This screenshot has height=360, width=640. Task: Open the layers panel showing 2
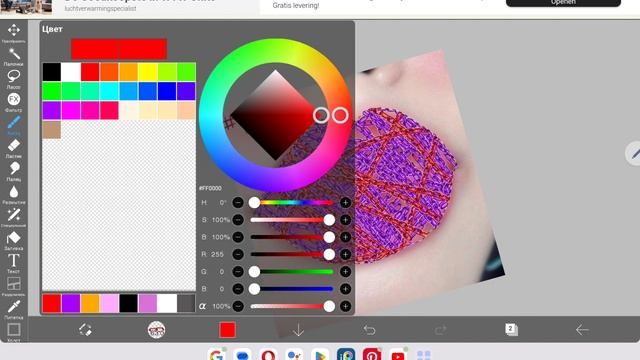pos(511,329)
